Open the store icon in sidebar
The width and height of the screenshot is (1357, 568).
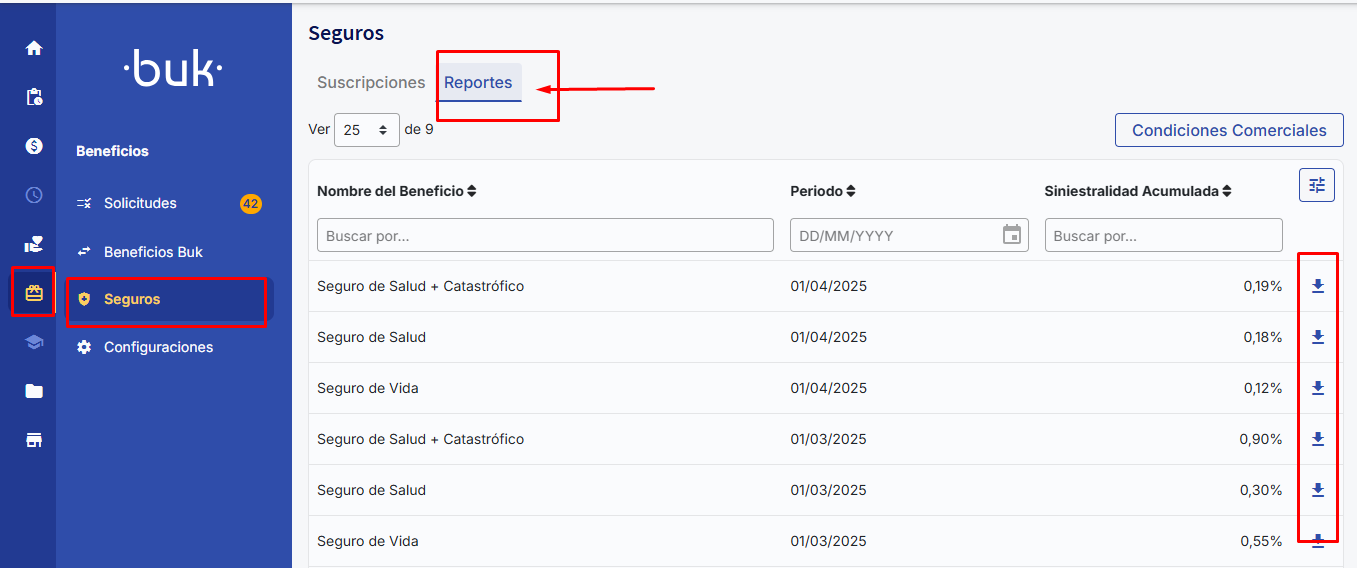(x=34, y=440)
